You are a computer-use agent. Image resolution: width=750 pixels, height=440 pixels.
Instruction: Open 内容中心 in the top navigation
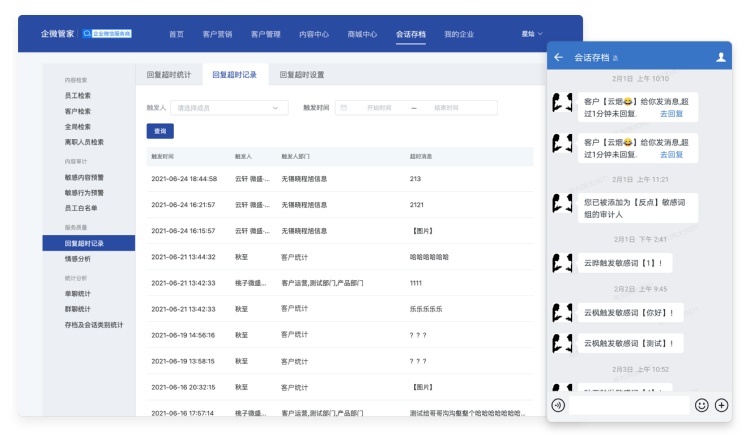(x=313, y=33)
